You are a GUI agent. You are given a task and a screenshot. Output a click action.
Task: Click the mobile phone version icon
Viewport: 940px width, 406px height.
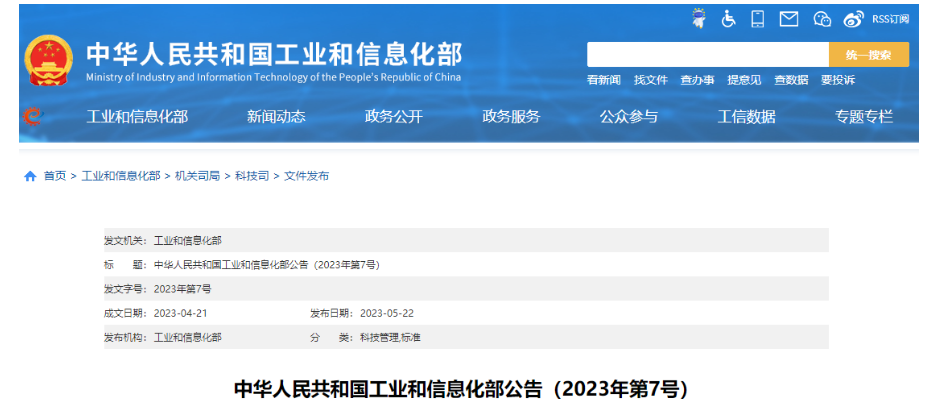coord(758,19)
